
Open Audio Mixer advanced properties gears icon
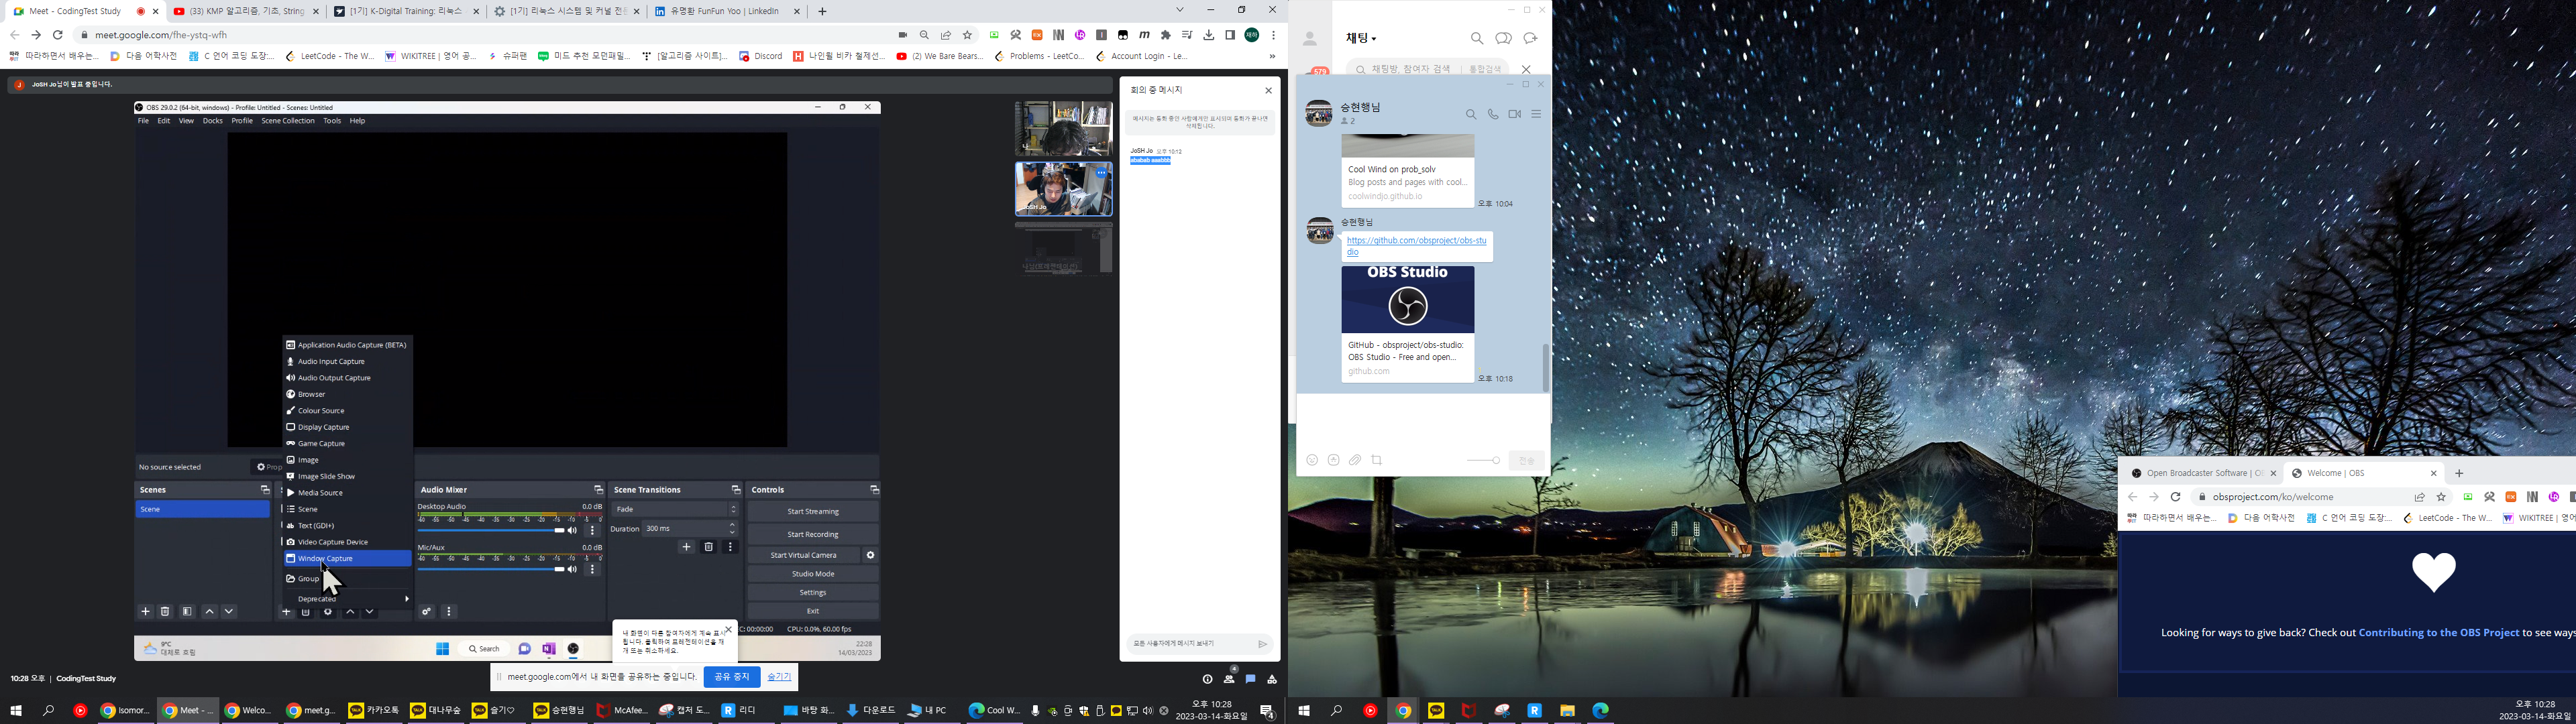[426, 611]
